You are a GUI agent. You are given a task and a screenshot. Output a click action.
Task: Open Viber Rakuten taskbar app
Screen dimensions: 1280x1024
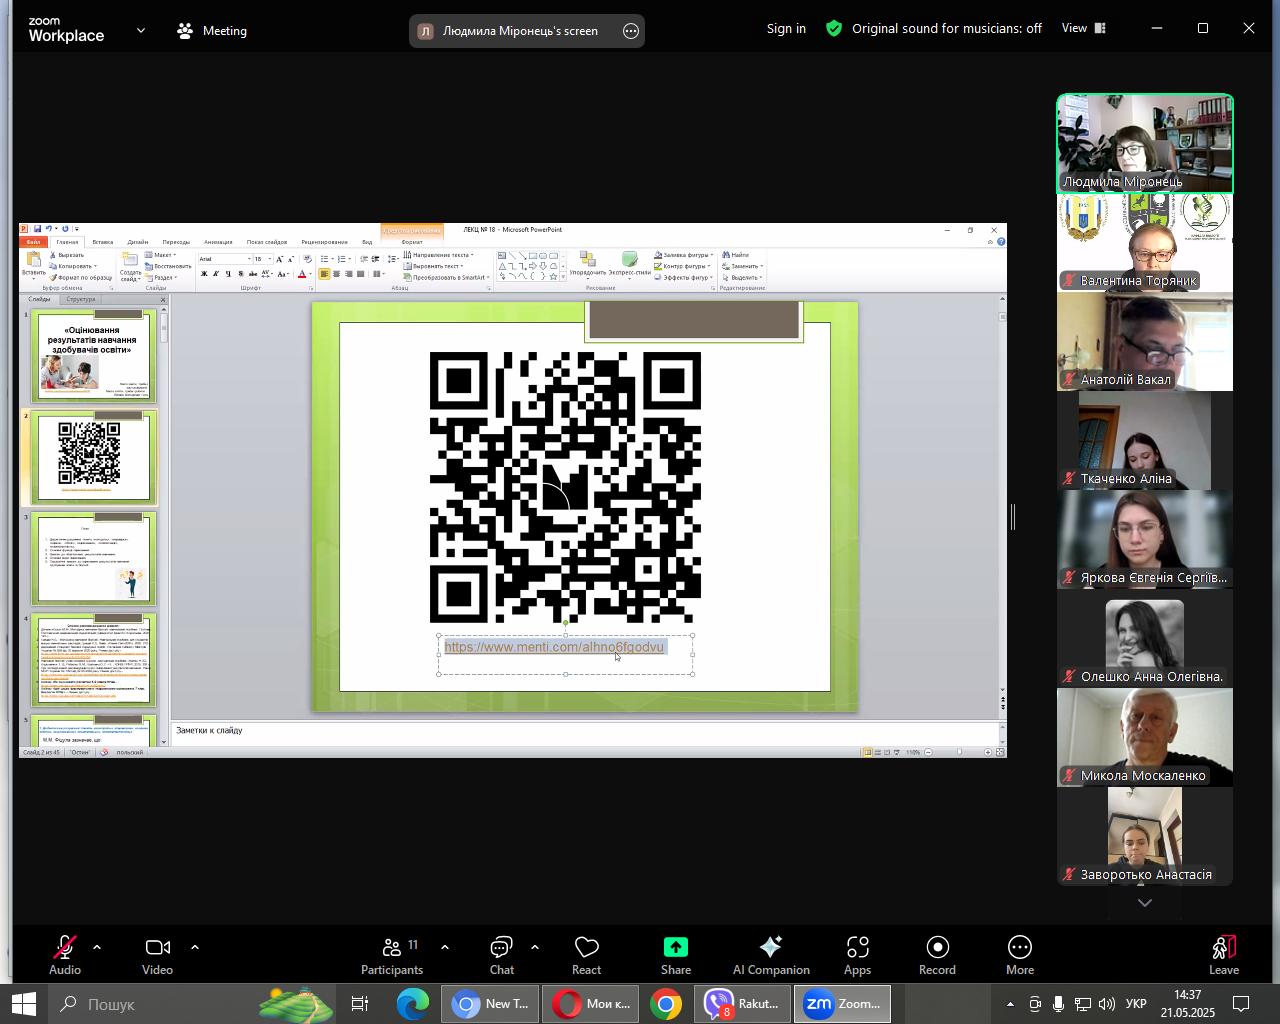click(743, 1004)
